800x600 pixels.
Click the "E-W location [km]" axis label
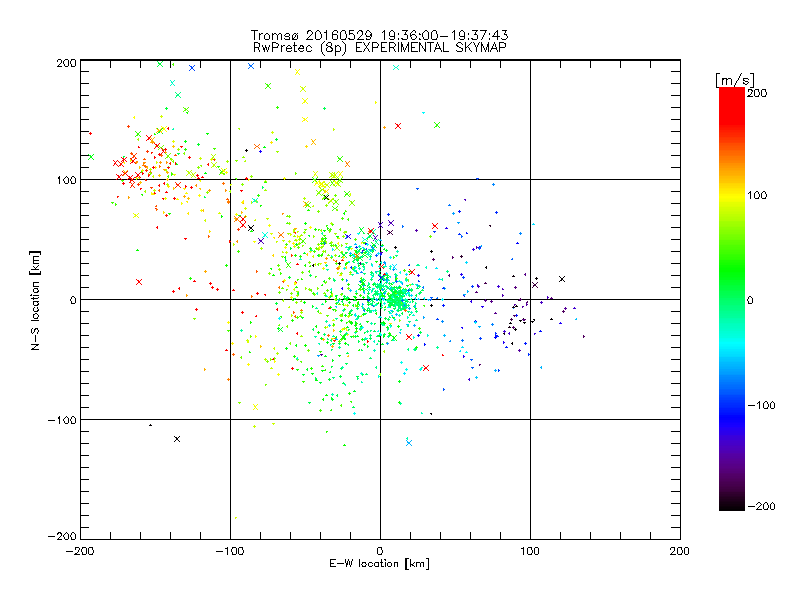(x=379, y=564)
